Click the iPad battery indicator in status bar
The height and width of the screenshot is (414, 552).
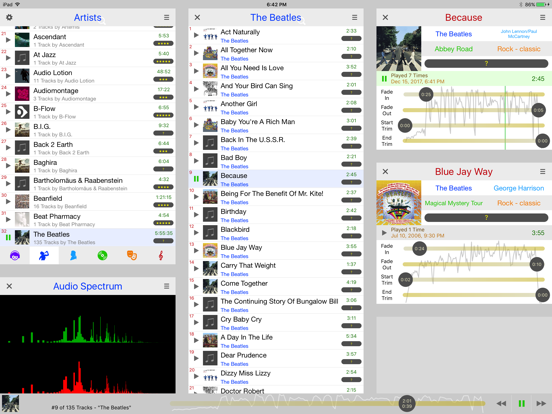point(542,4)
